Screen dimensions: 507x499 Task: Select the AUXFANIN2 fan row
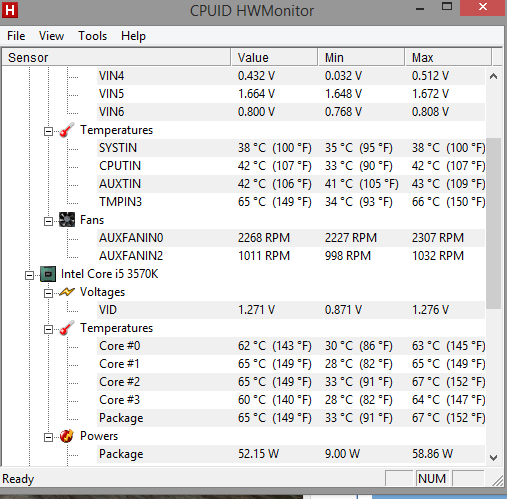[291, 256]
